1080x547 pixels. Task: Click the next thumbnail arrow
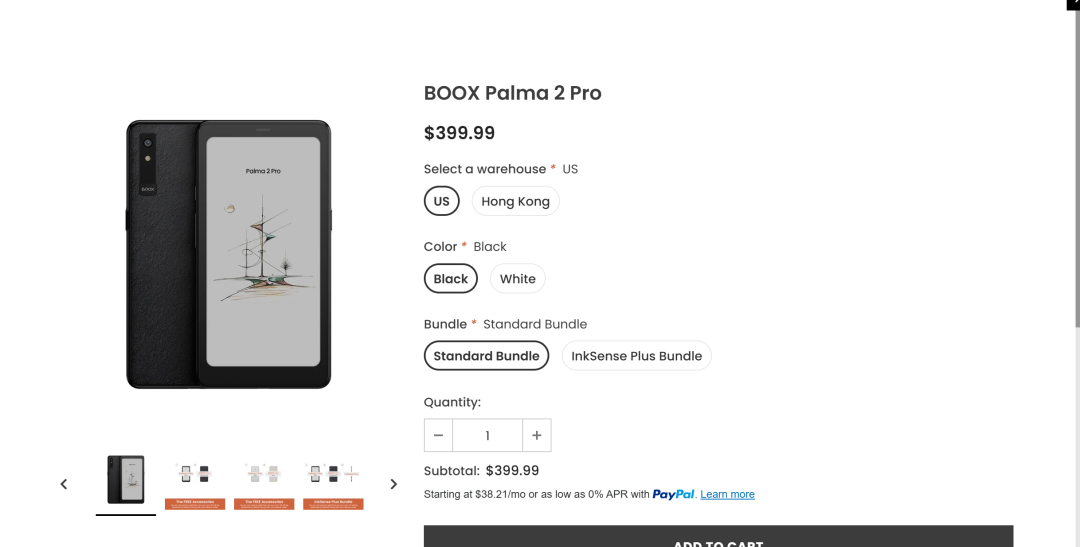(393, 484)
